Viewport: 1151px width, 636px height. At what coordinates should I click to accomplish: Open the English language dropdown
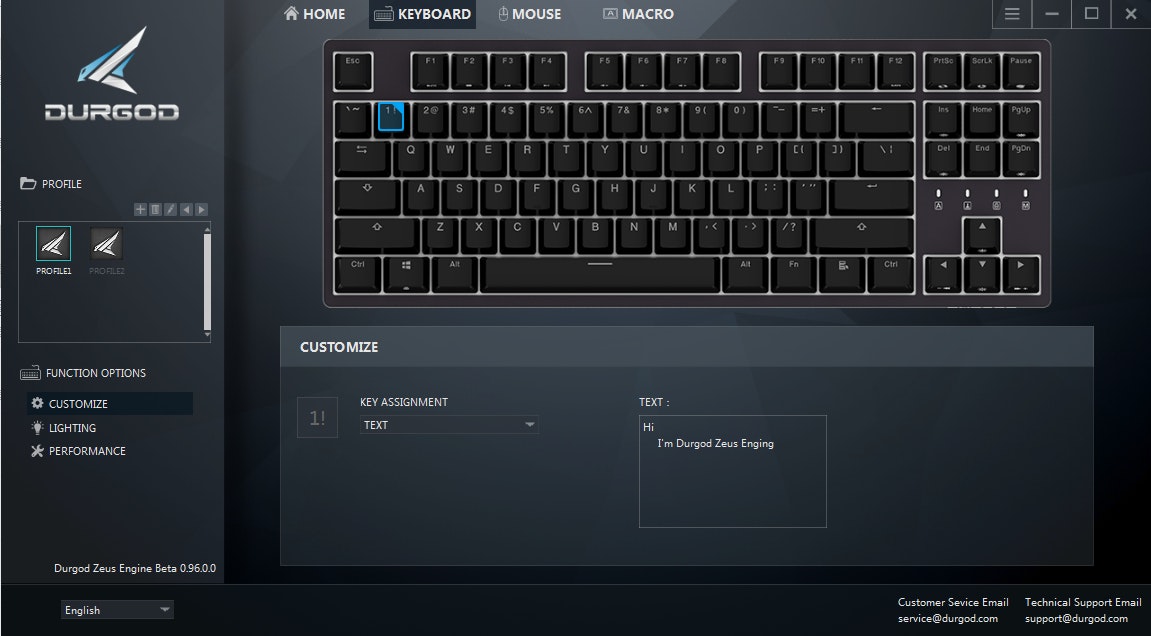[x=117, y=610]
